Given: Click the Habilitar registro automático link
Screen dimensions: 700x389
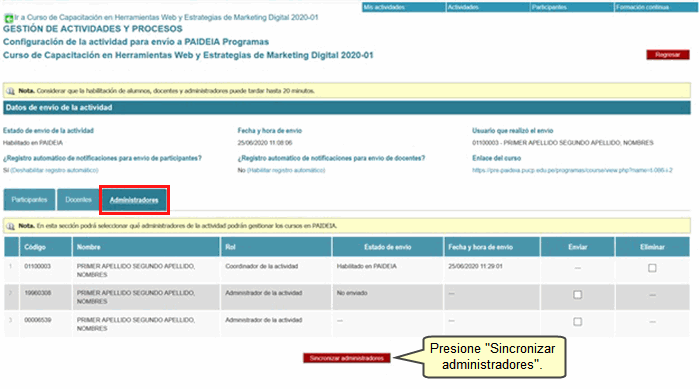Looking at the screenshot, I should (x=286, y=170).
